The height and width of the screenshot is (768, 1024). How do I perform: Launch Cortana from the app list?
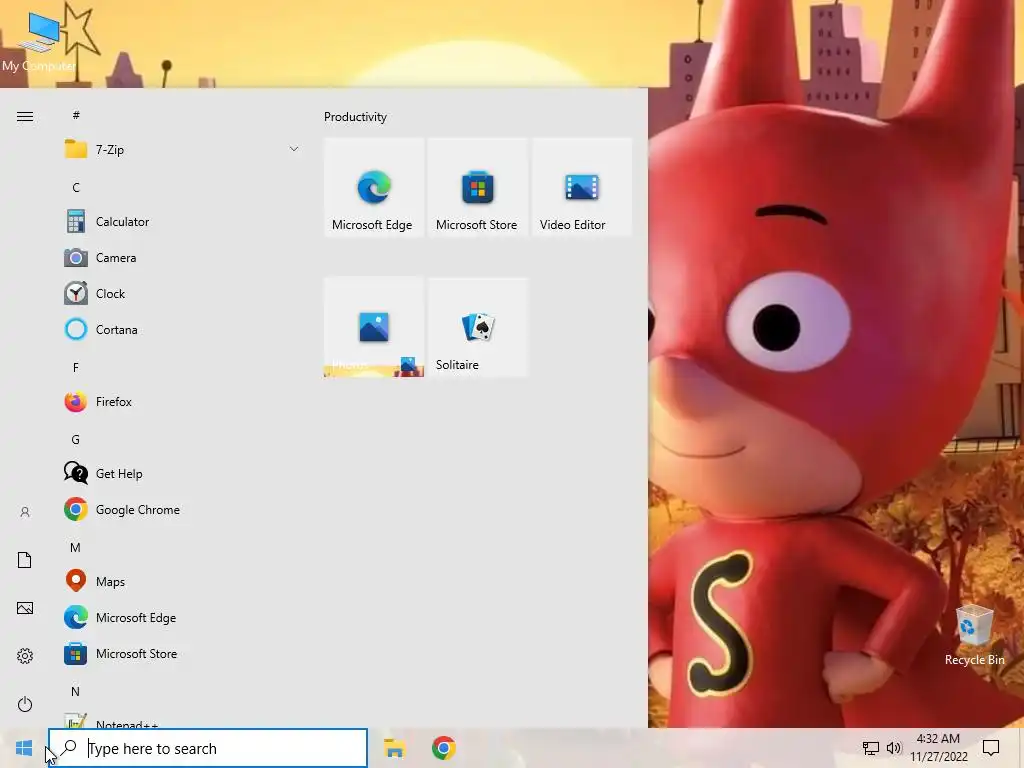coord(182,329)
